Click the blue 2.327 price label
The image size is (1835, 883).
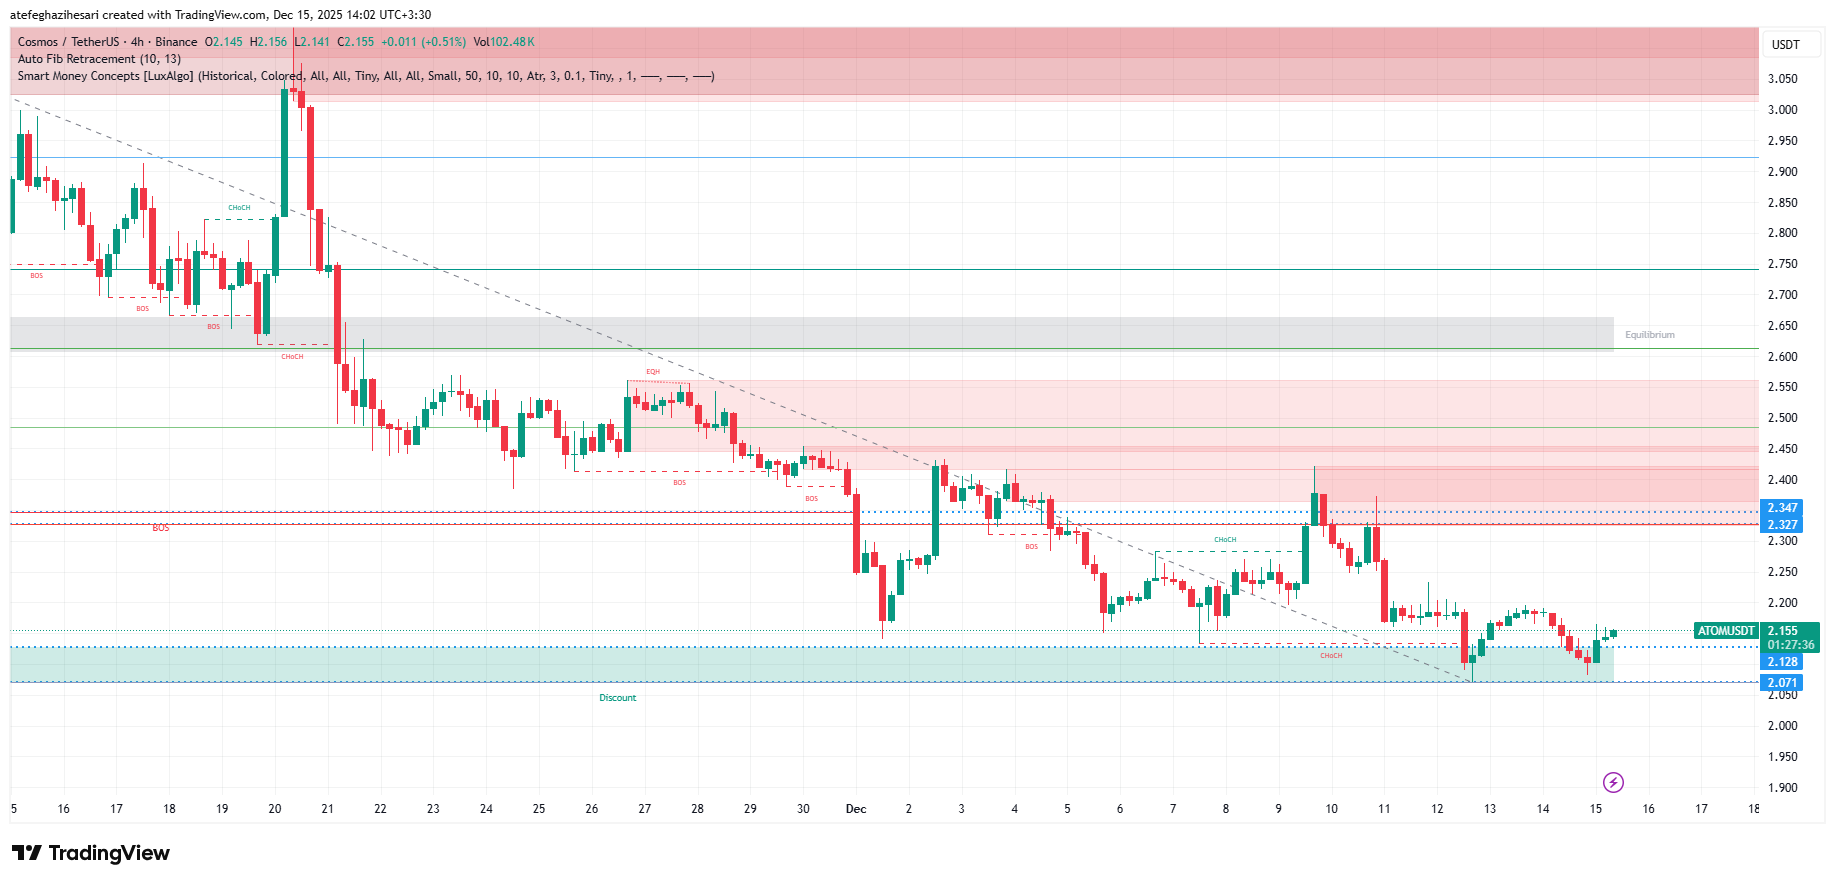tap(1782, 525)
